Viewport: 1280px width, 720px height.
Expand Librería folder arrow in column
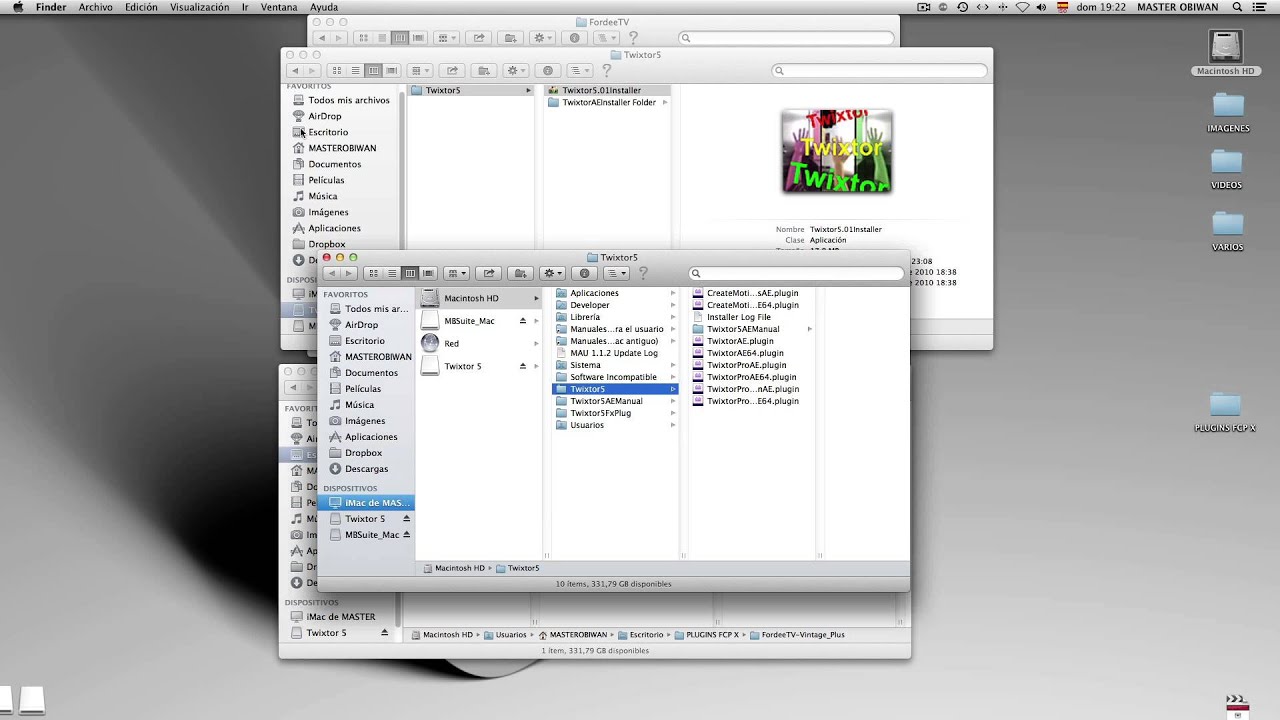tap(673, 317)
